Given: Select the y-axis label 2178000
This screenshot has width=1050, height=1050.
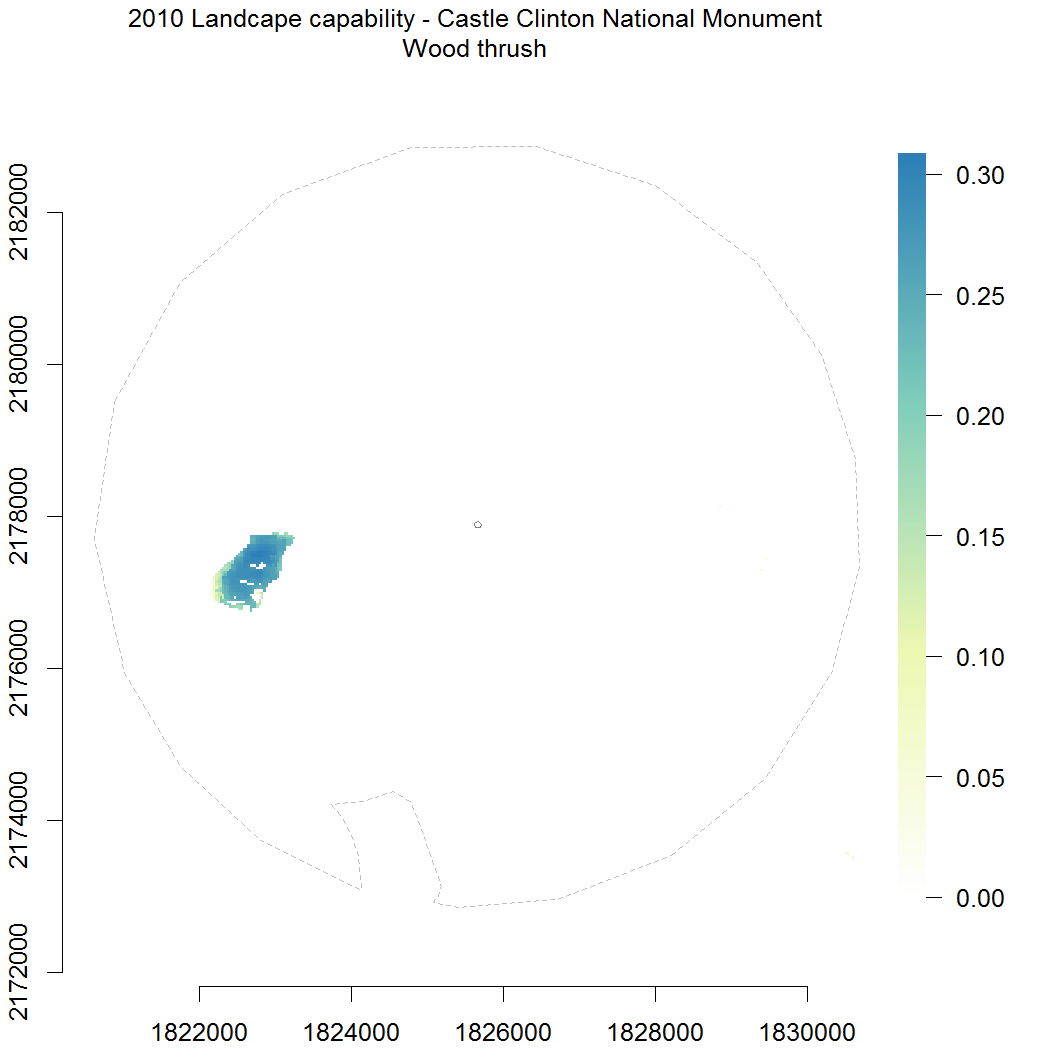Looking at the screenshot, I should click(x=19, y=516).
